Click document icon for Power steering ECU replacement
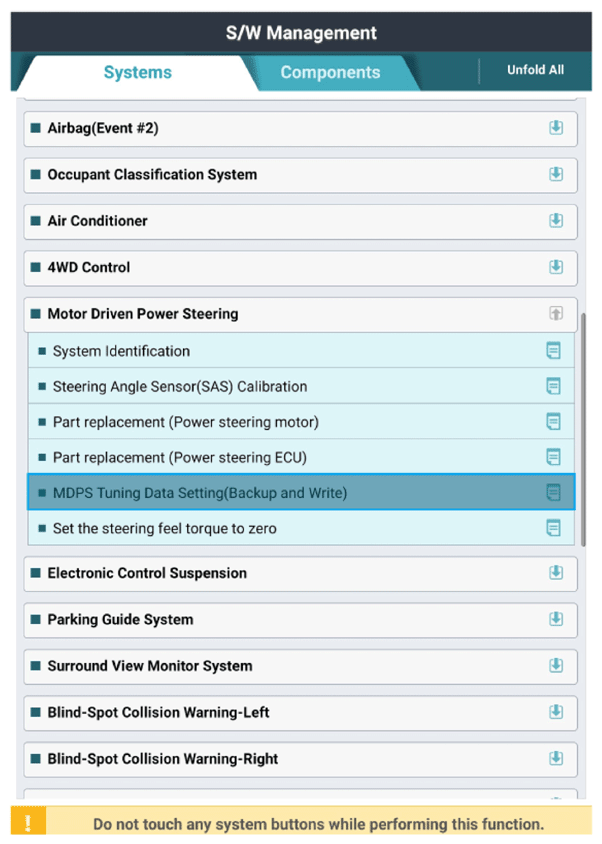602x844 pixels. click(553, 457)
